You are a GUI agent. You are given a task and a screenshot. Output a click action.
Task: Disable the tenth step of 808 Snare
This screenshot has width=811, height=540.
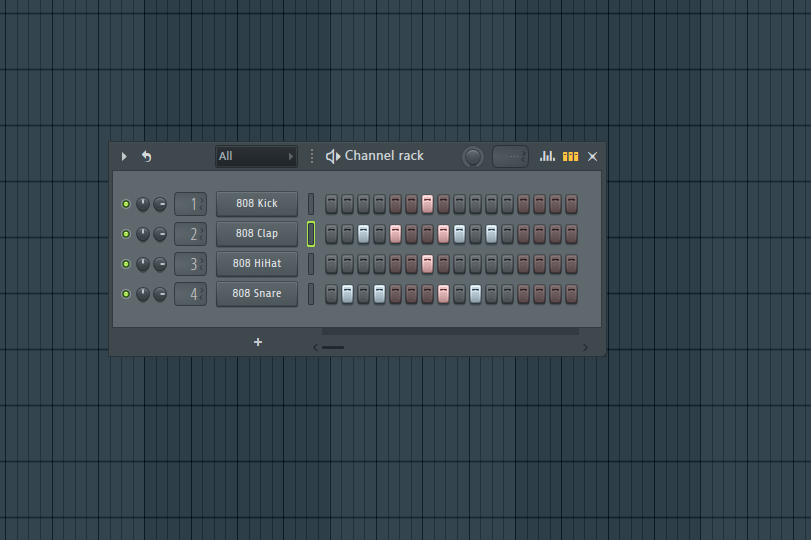coord(475,294)
